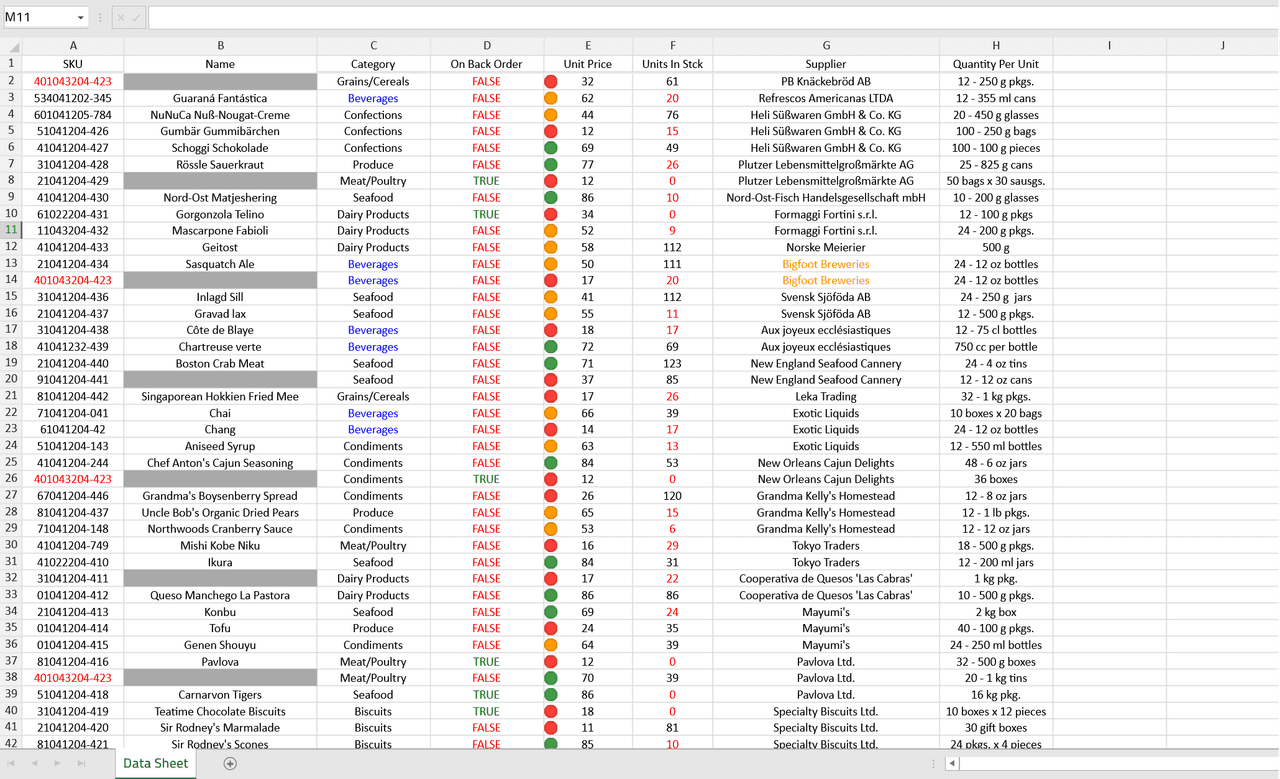Image resolution: width=1280 pixels, height=779 pixels.
Task: Click the status circle in Geitost row
Action: point(551,247)
